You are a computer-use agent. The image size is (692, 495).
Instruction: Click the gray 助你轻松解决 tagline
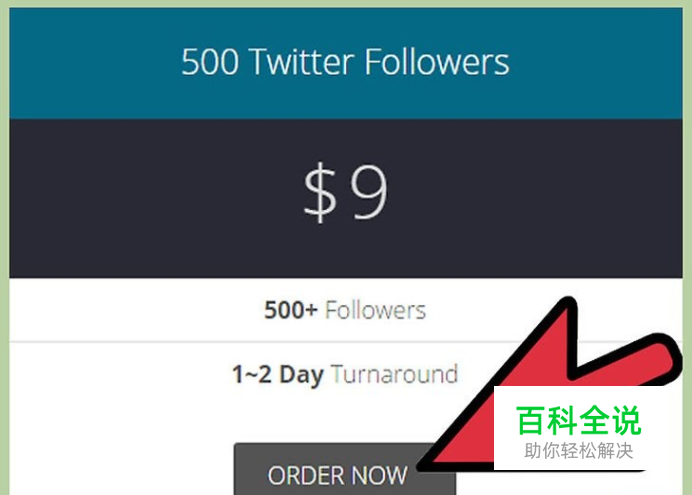579,451
